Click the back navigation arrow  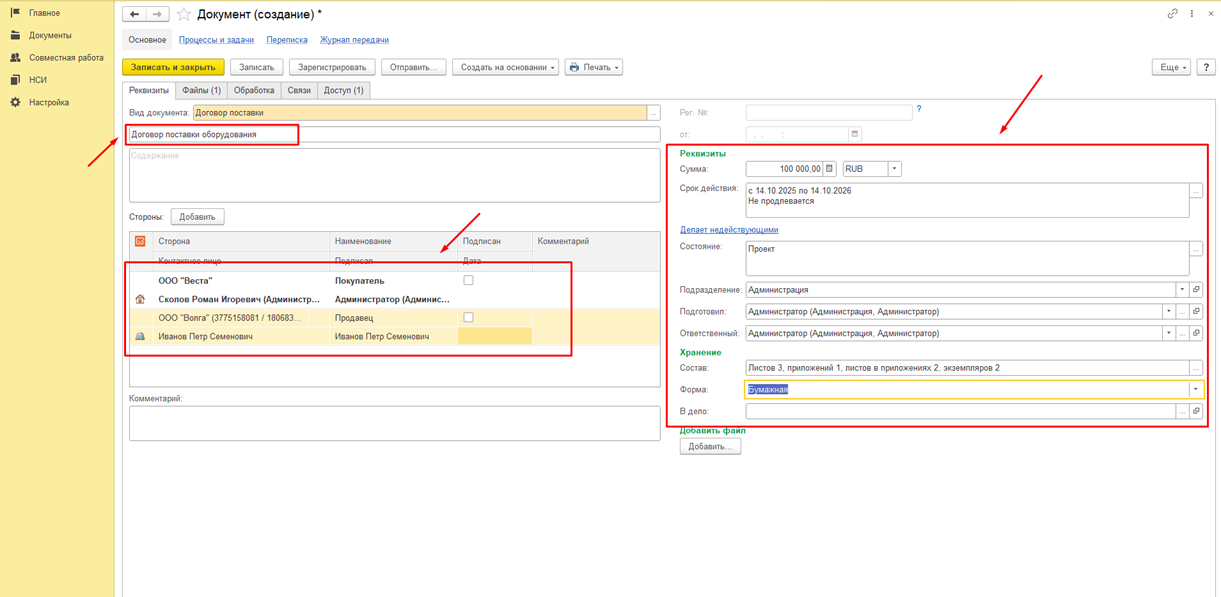point(135,15)
